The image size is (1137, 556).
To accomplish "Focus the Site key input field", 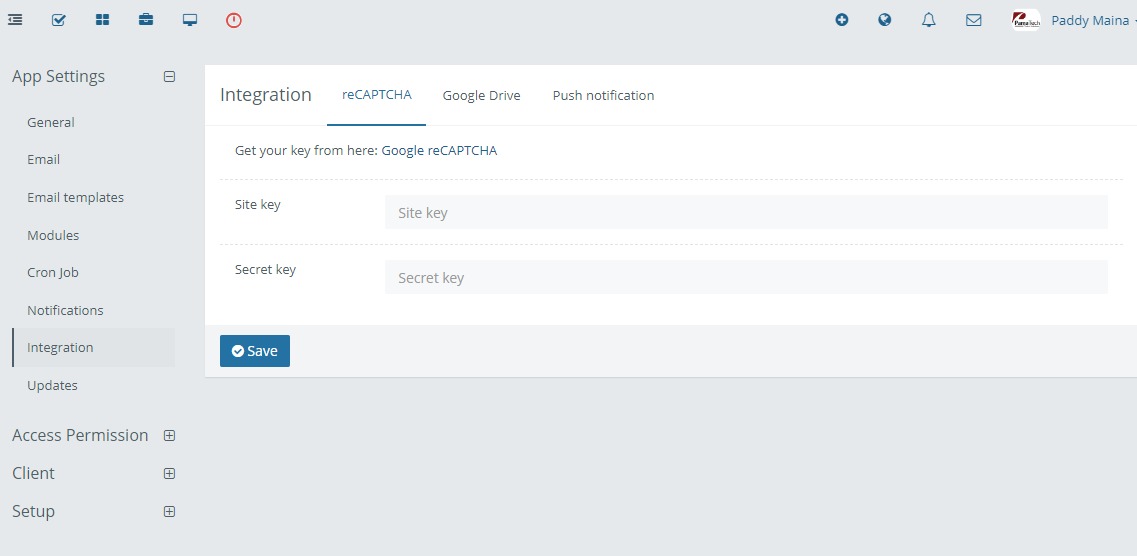I will tap(746, 212).
